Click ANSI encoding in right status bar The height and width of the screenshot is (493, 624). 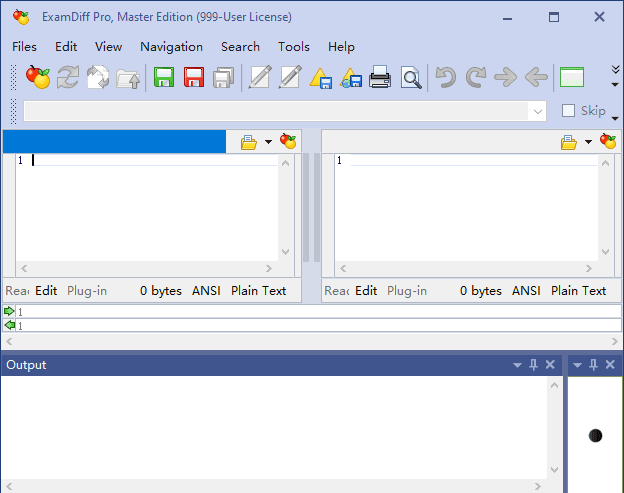(526, 291)
